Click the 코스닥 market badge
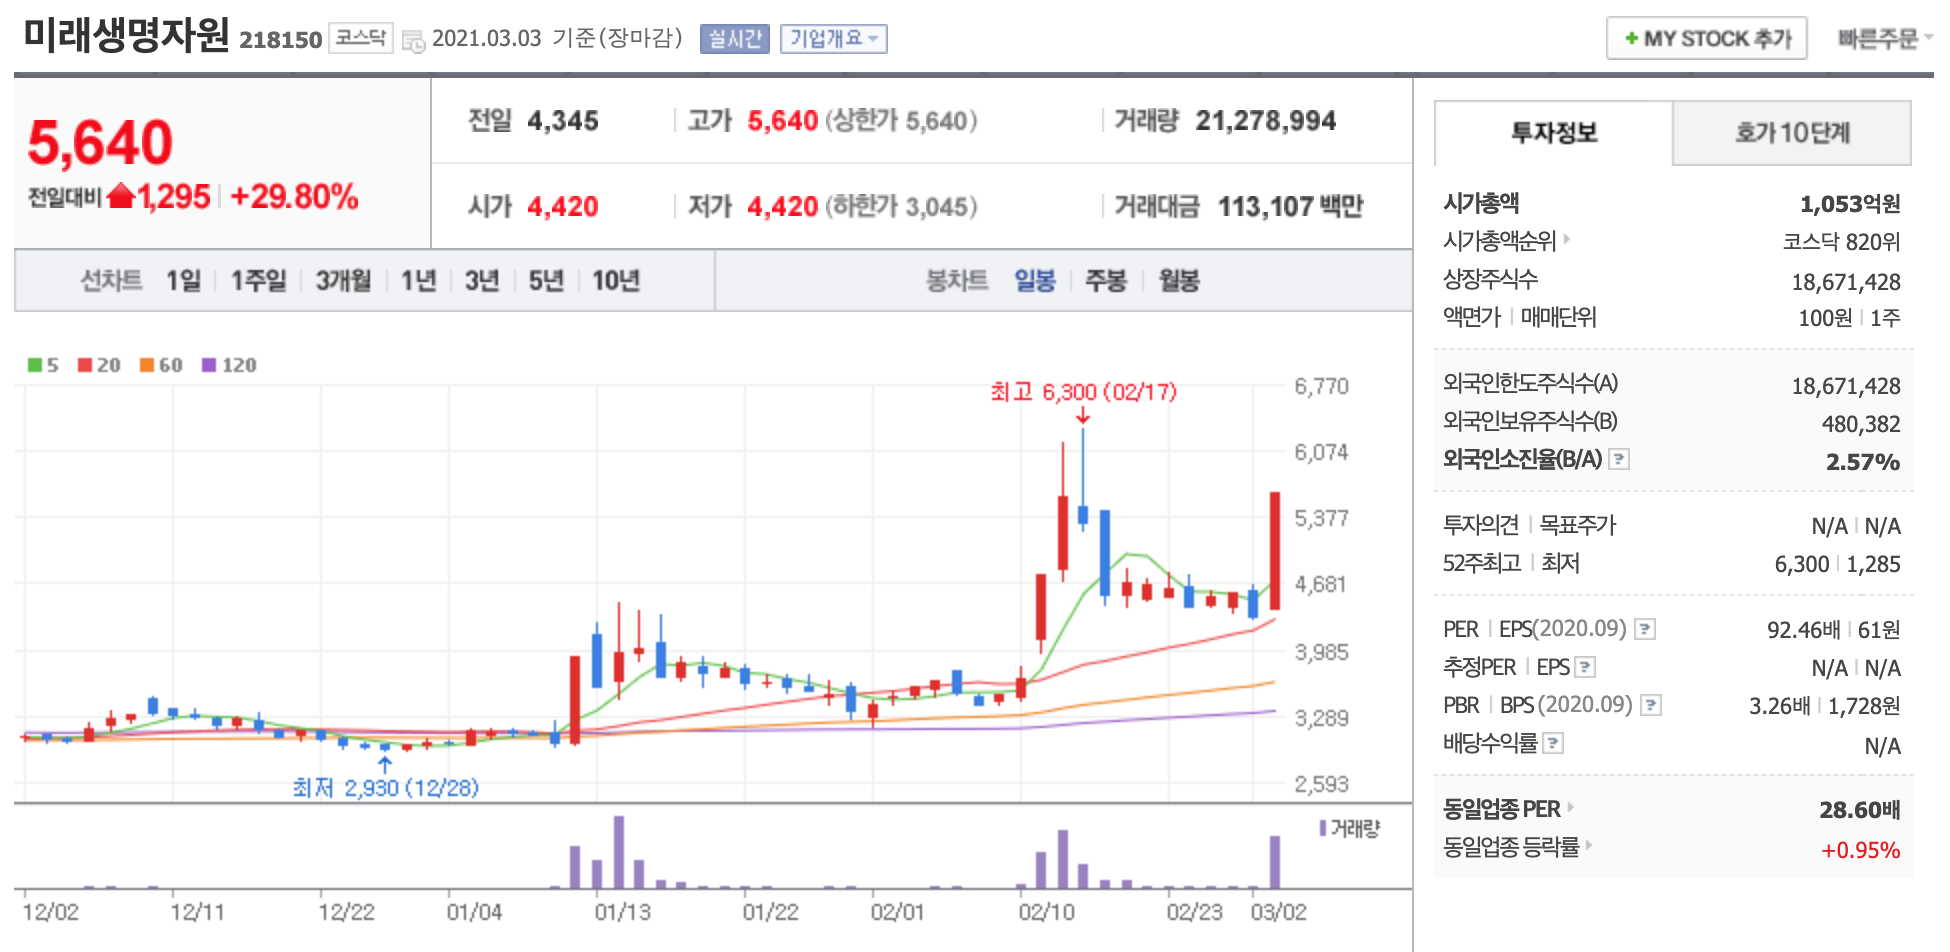 pyautogui.click(x=360, y=38)
